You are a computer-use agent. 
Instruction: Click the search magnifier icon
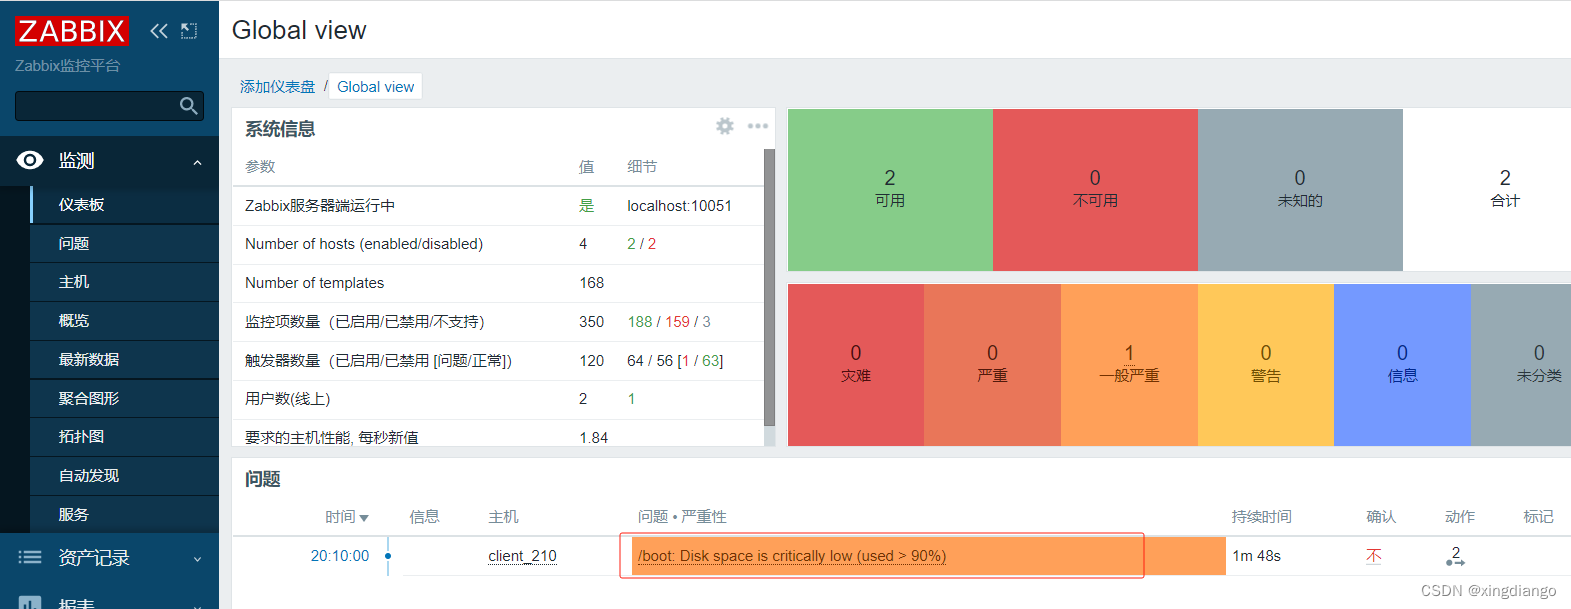[x=188, y=106]
